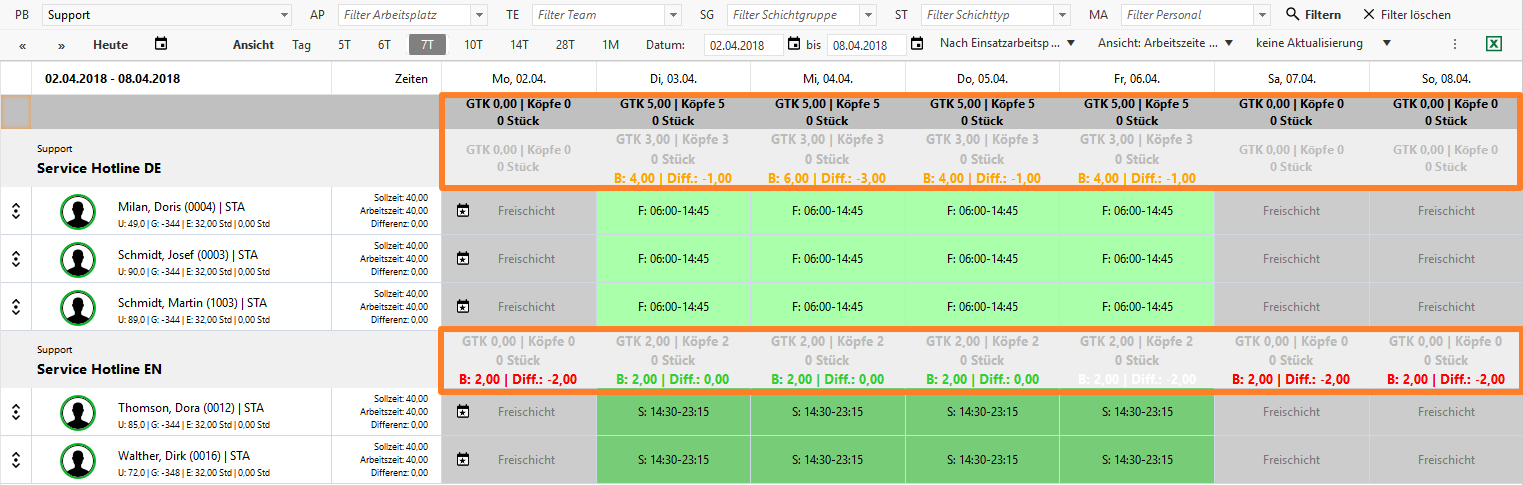
Task: Open the calendar picker next to Heute
Action: [161, 44]
